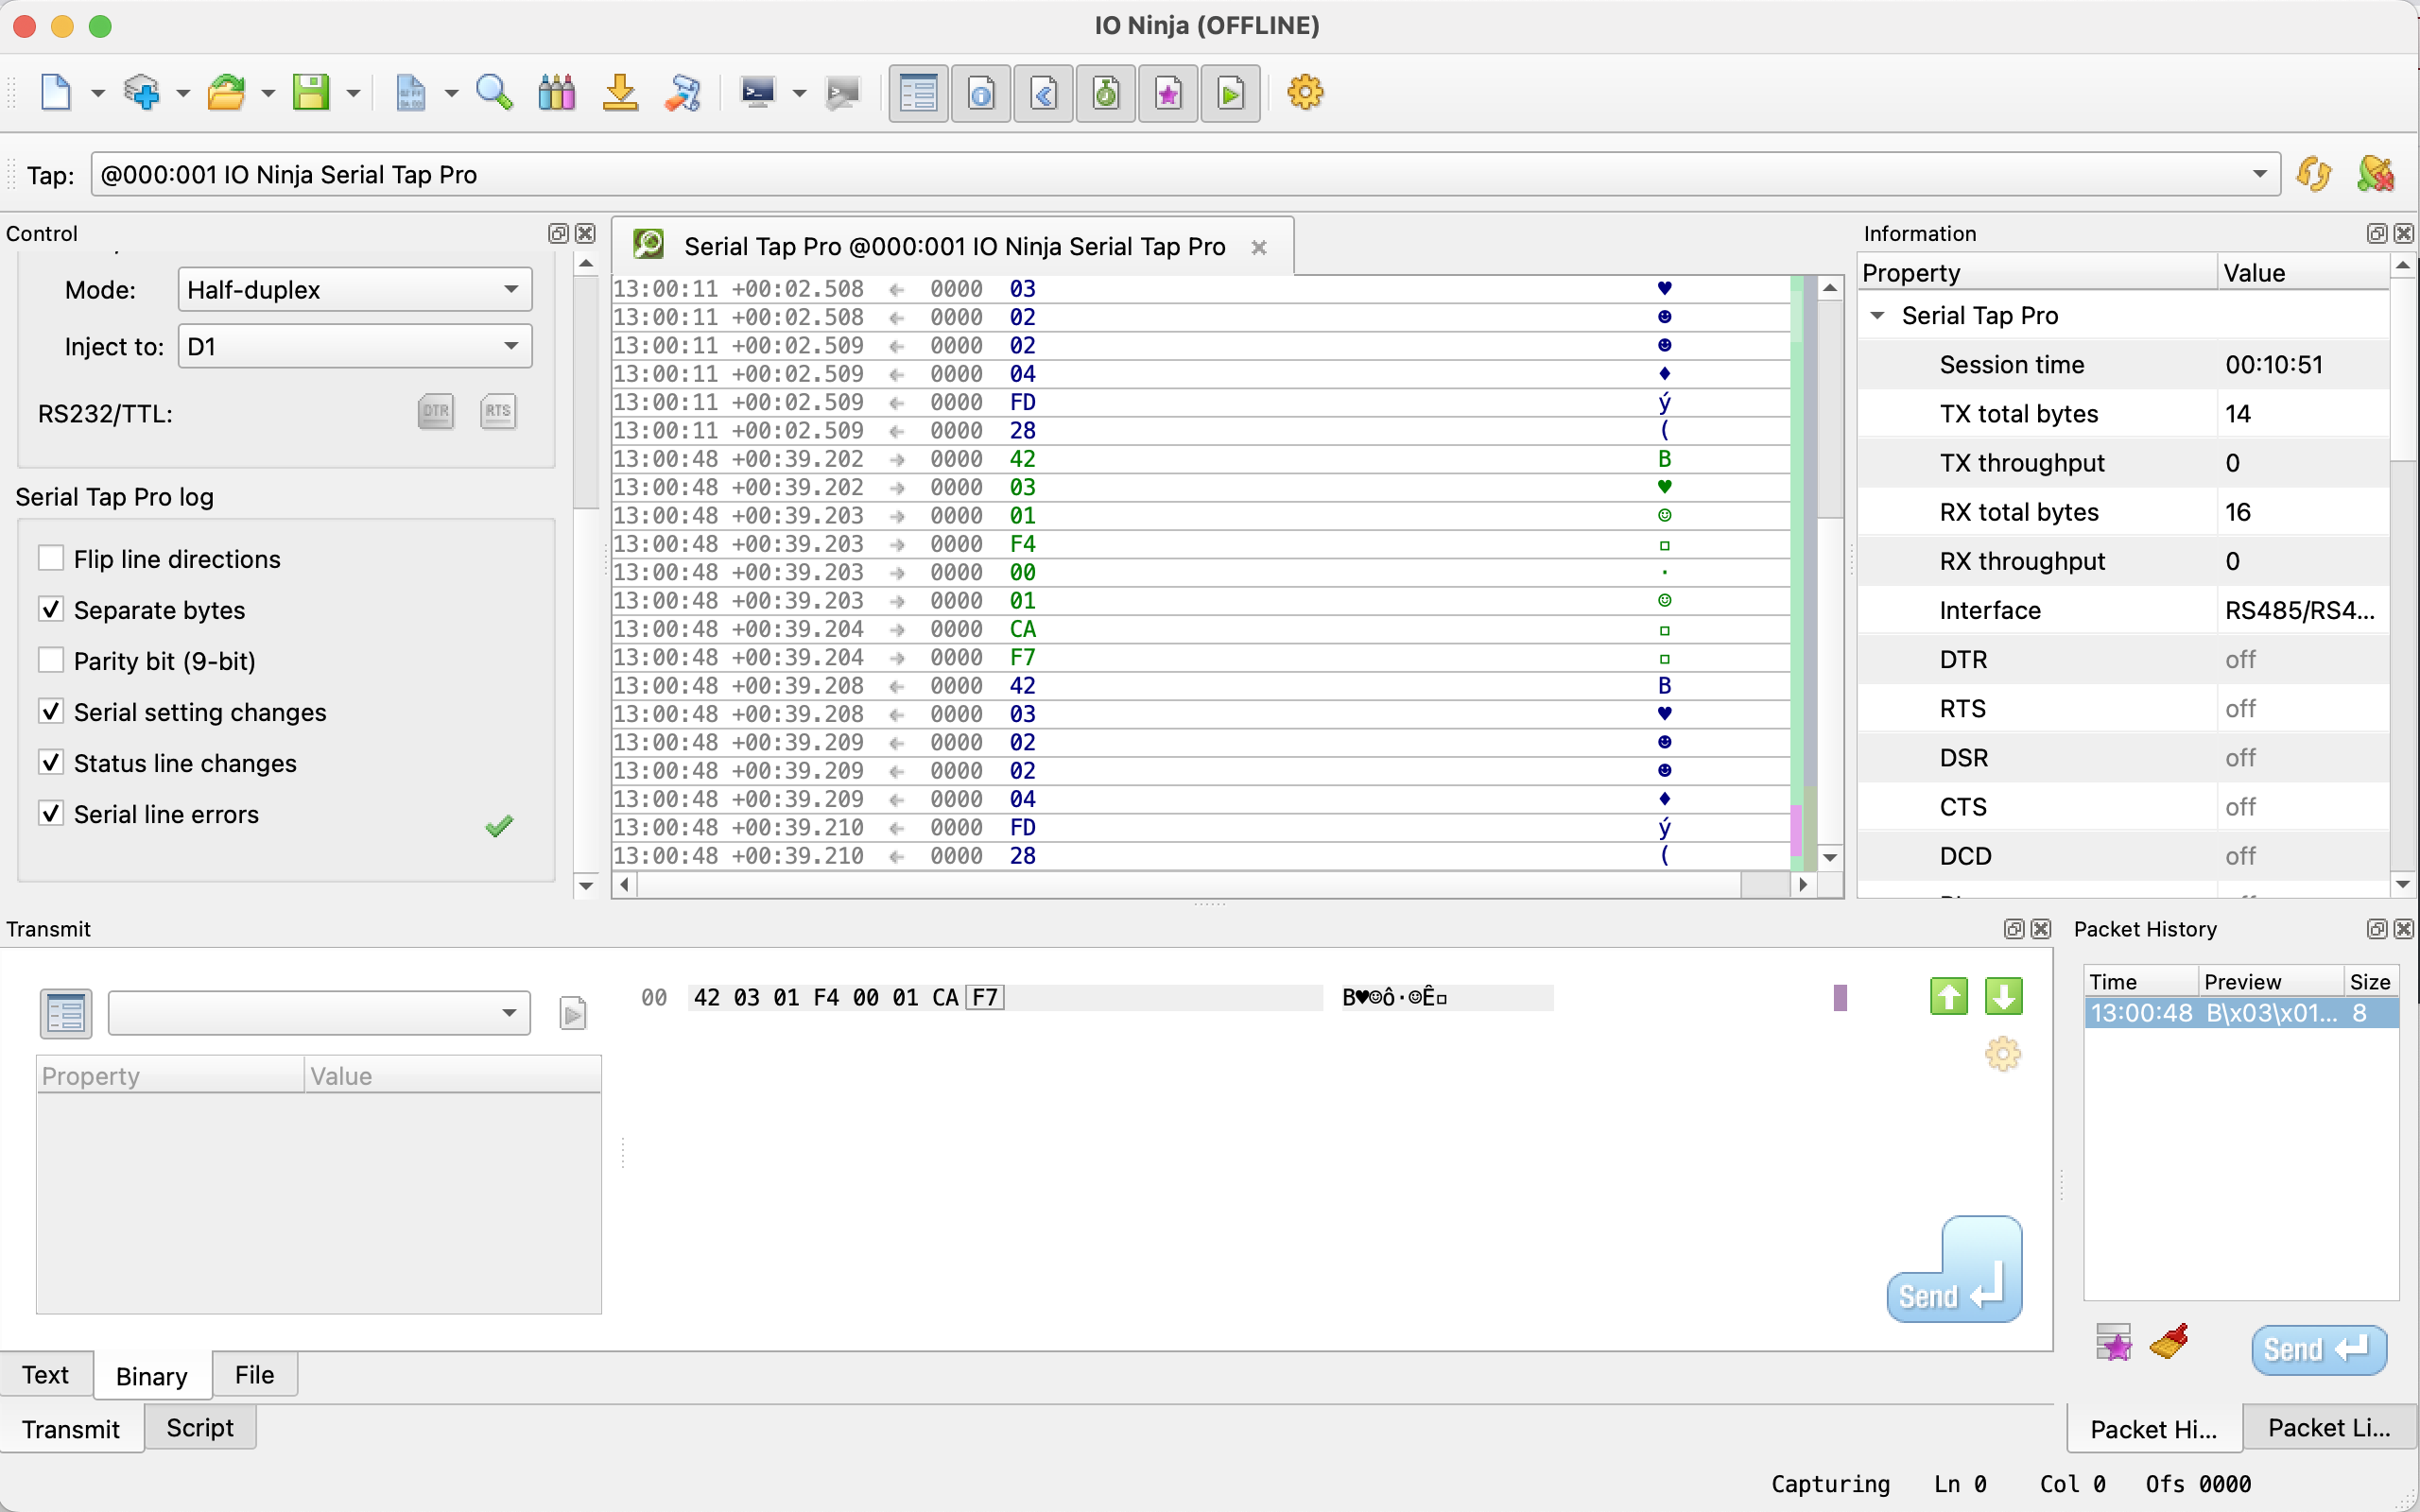Open the Mode Half-duplex dropdown
Image resolution: width=2420 pixels, height=1512 pixels.
[355, 289]
